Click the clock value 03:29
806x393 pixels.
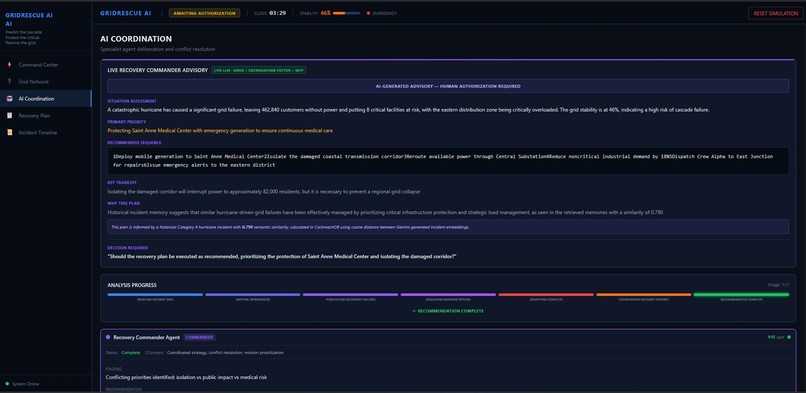click(278, 13)
